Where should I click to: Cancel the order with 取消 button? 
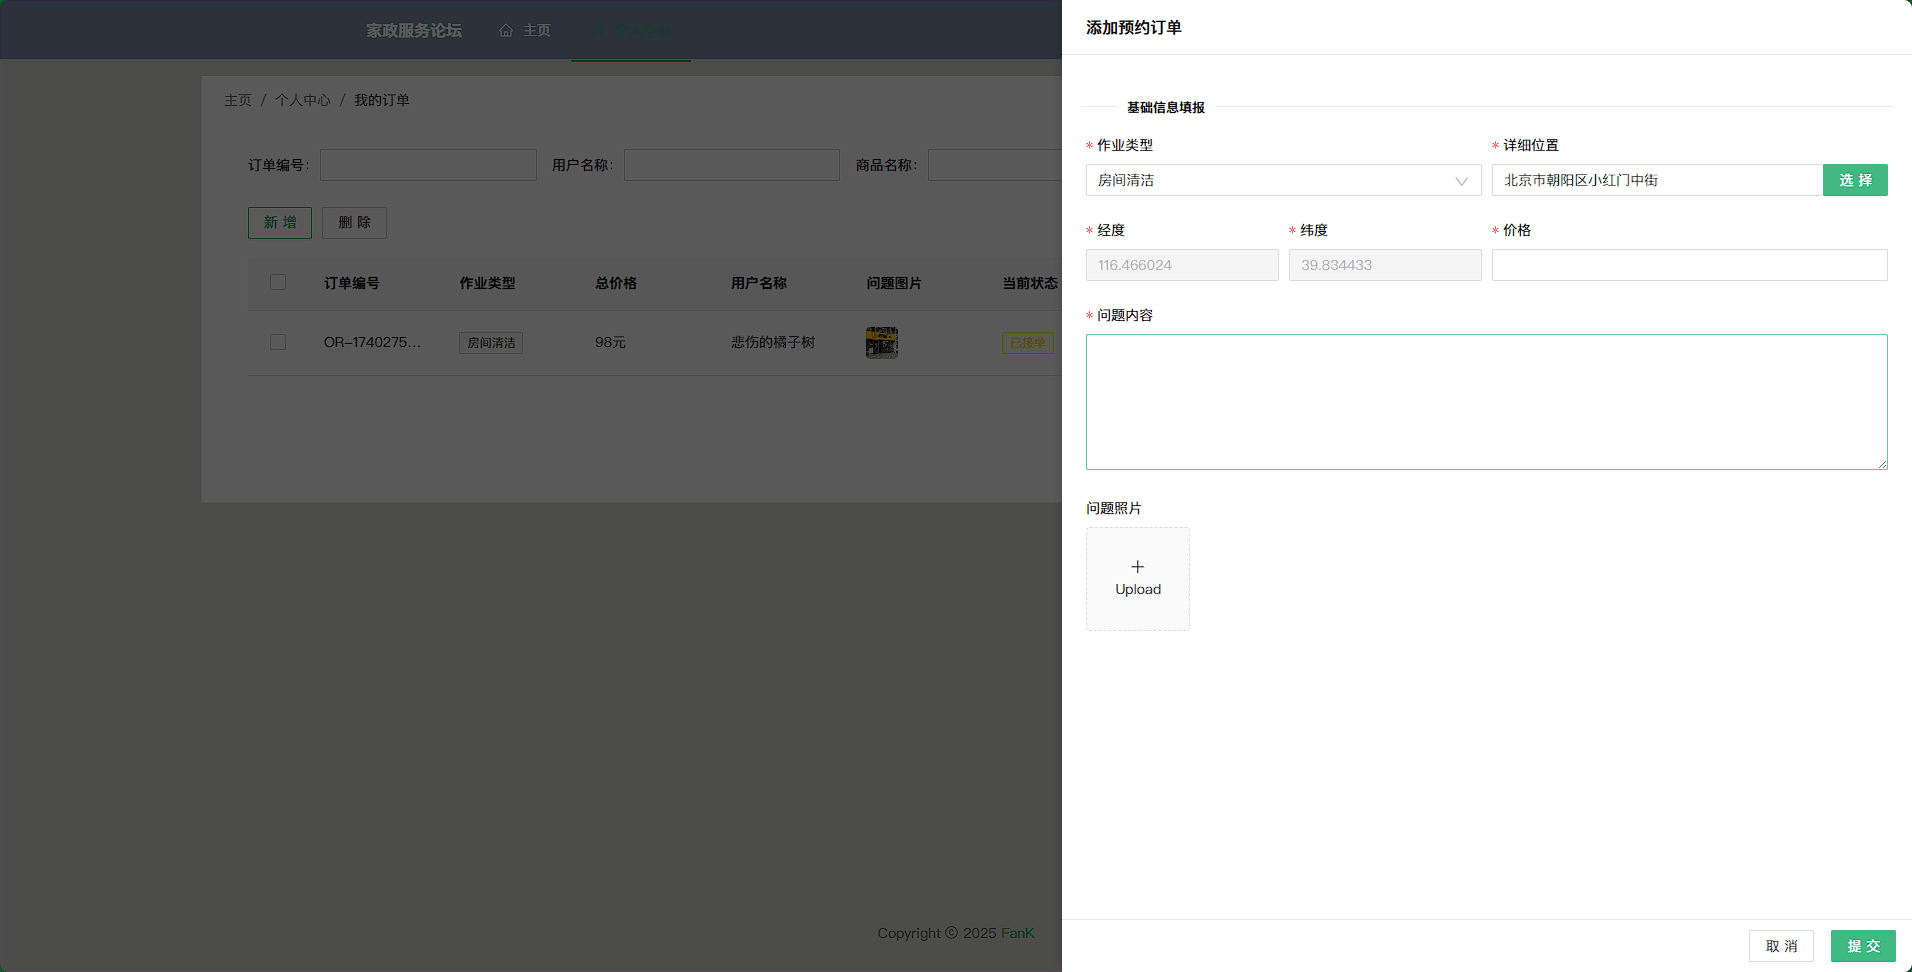[x=1780, y=946]
